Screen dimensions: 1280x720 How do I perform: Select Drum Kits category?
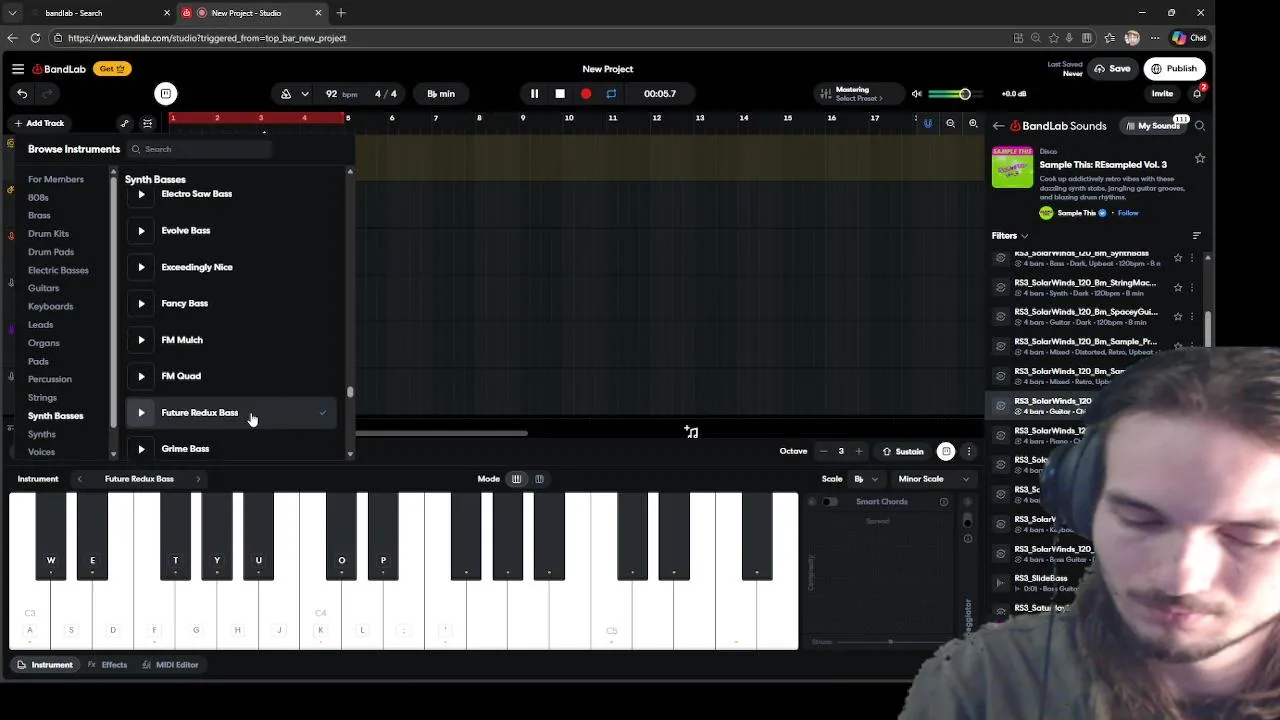(48, 234)
